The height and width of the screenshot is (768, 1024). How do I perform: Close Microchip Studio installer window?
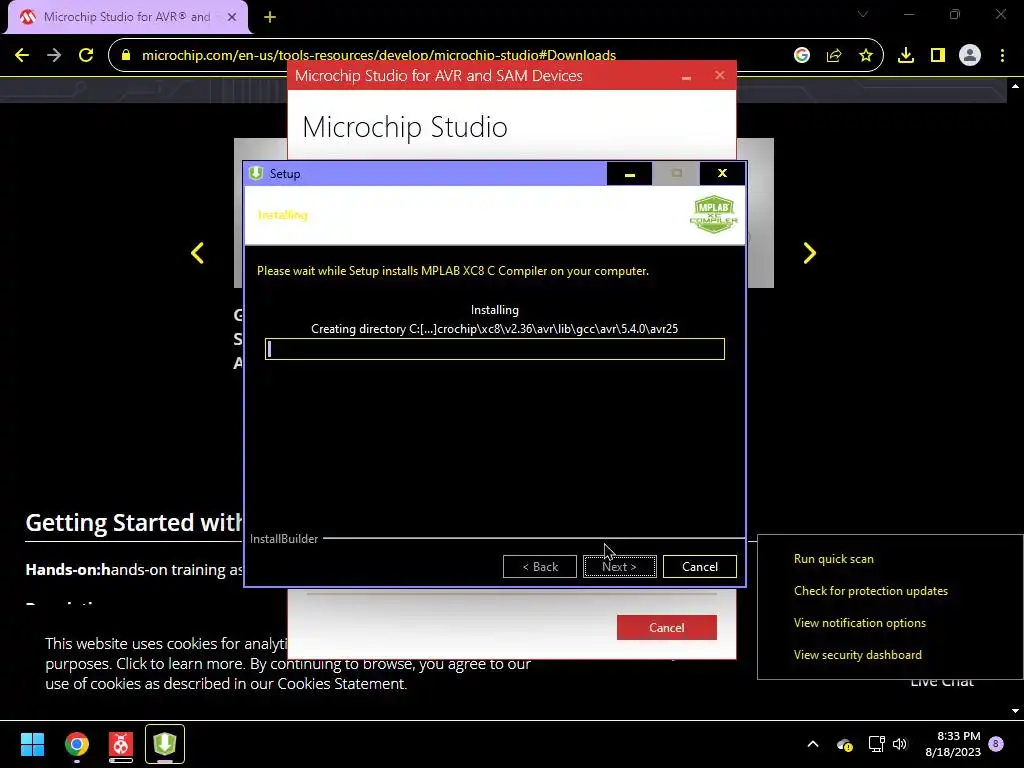720,75
